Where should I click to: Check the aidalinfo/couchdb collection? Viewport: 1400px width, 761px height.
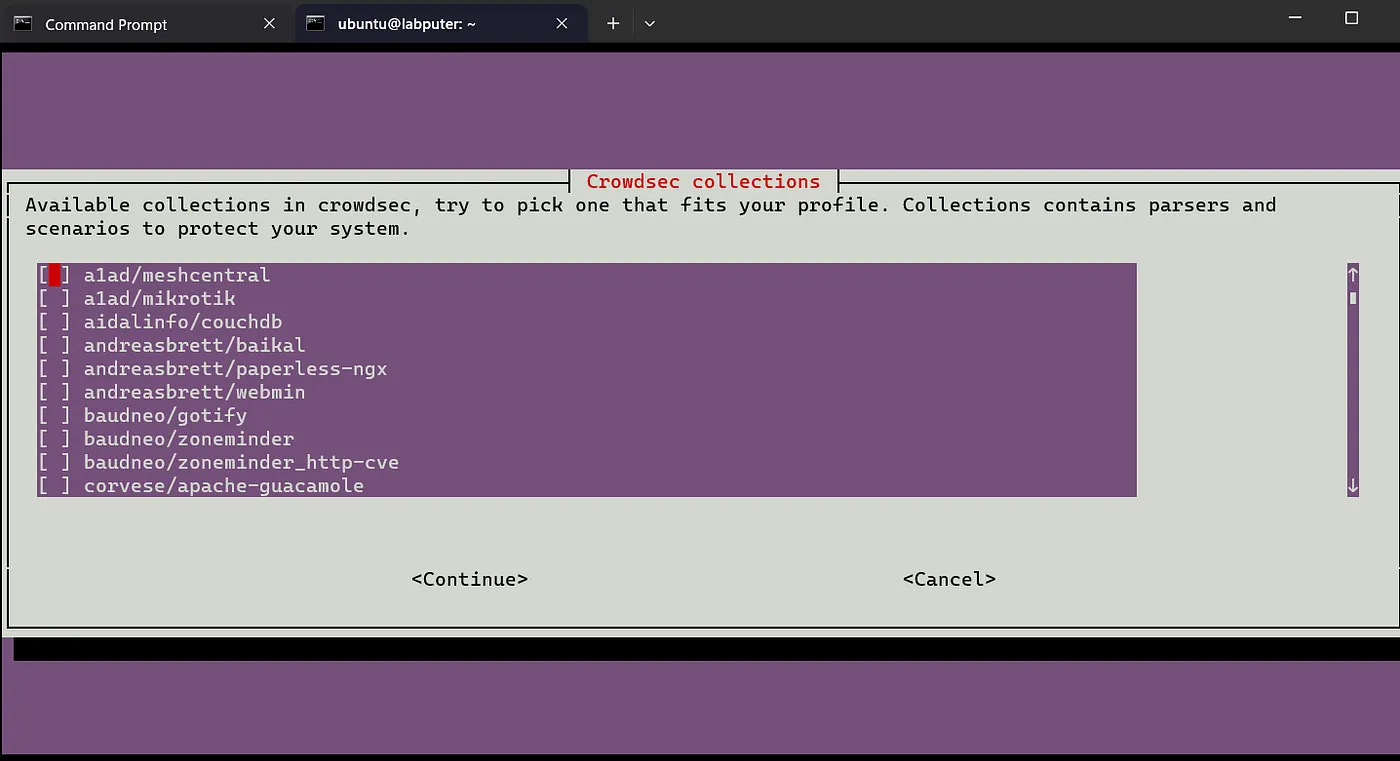55,322
